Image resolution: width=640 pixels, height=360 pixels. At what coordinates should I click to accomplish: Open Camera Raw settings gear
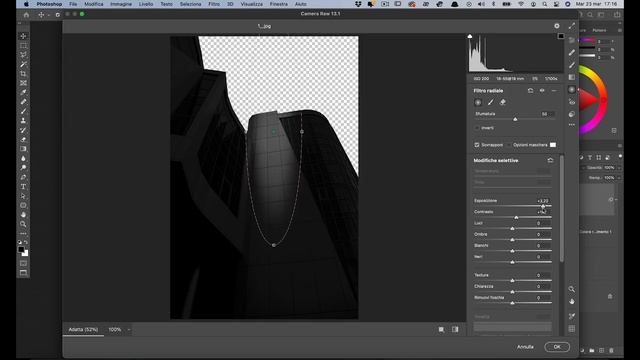(557, 26)
